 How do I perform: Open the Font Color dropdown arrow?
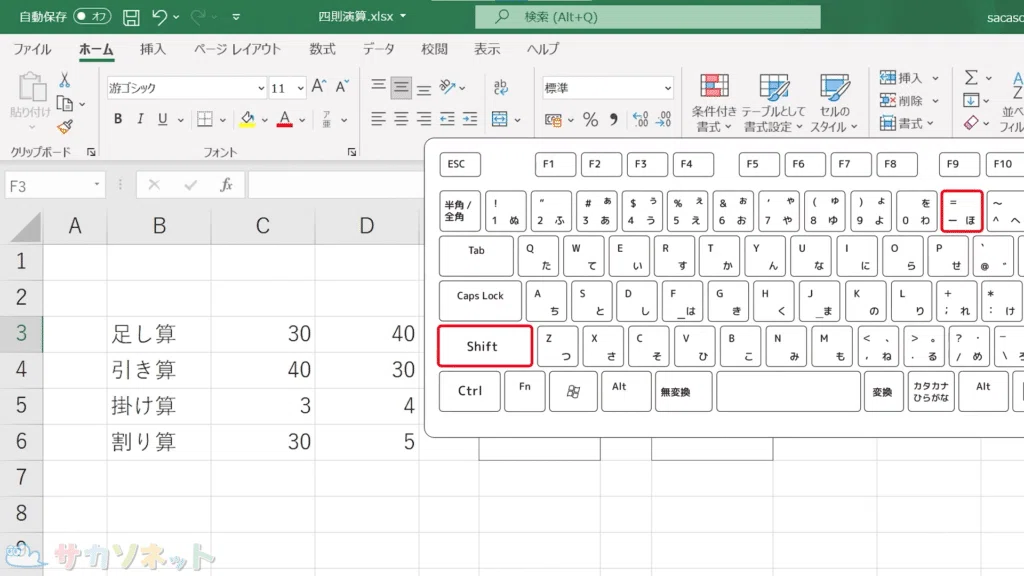[302, 120]
